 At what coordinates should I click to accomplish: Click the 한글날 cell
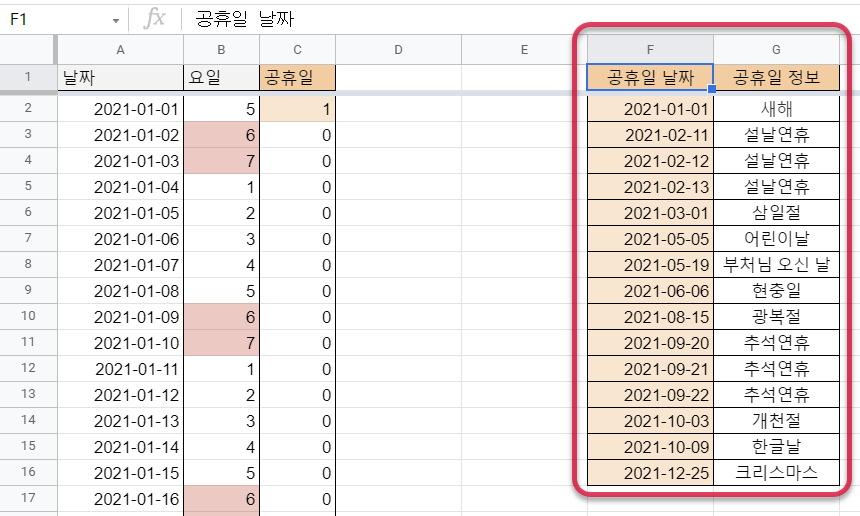[x=776, y=447]
